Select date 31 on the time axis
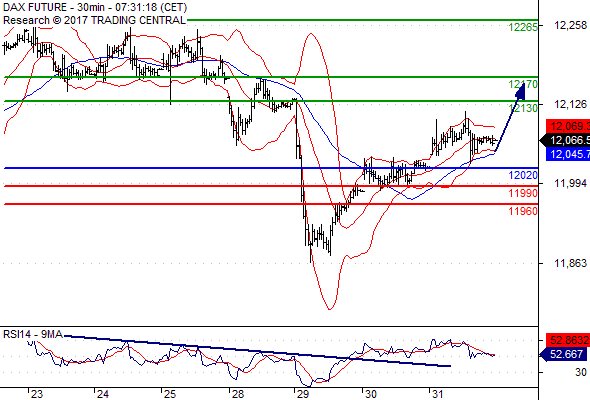Image resolution: width=590 pixels, height=400 pixels. point(437,394)
